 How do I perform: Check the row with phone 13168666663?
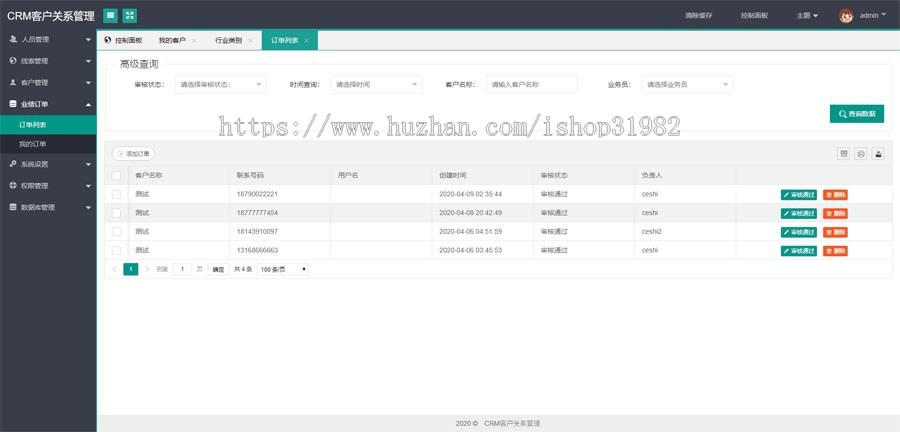pos(116,250)
